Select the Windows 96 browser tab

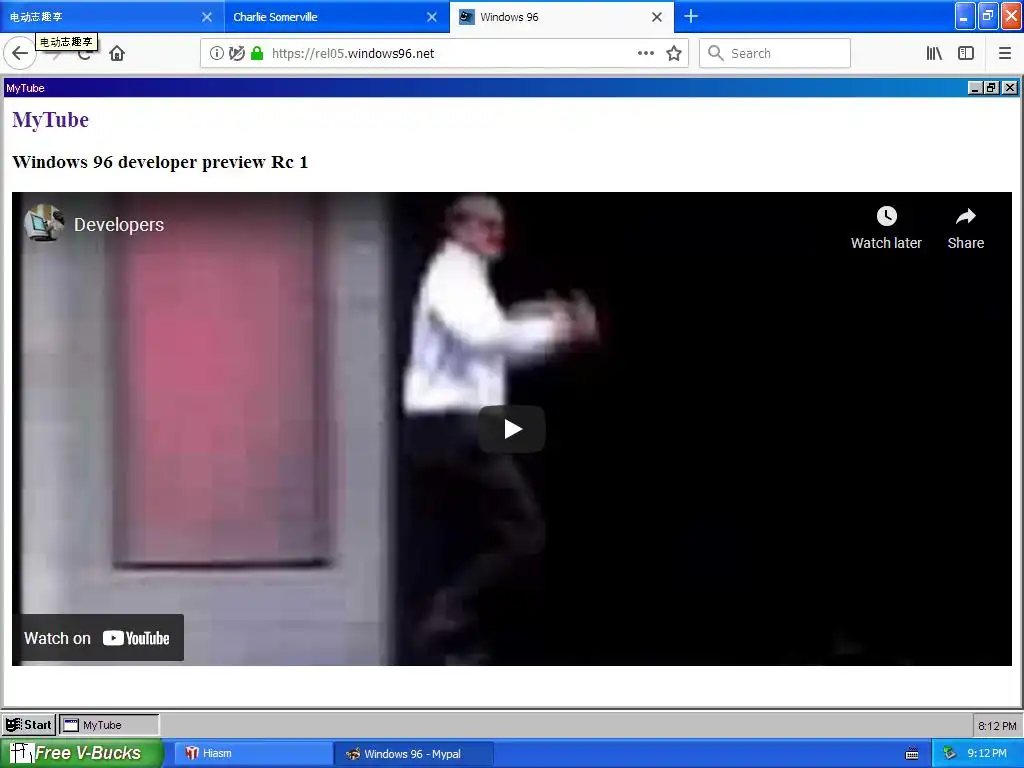[562, 17]
